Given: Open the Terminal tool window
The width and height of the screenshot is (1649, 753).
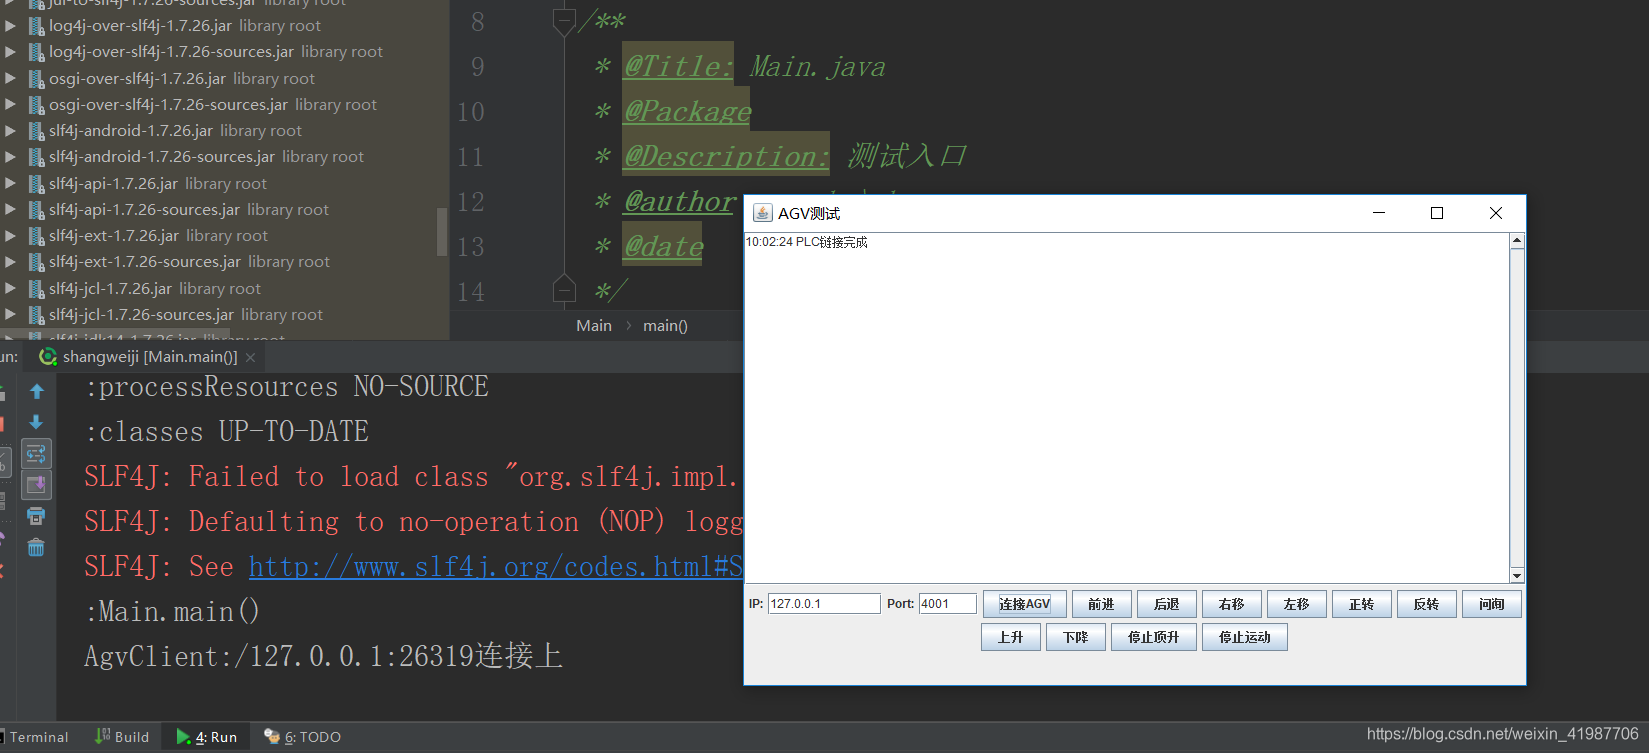Looking at the screenshot, I should pos(37,737).
